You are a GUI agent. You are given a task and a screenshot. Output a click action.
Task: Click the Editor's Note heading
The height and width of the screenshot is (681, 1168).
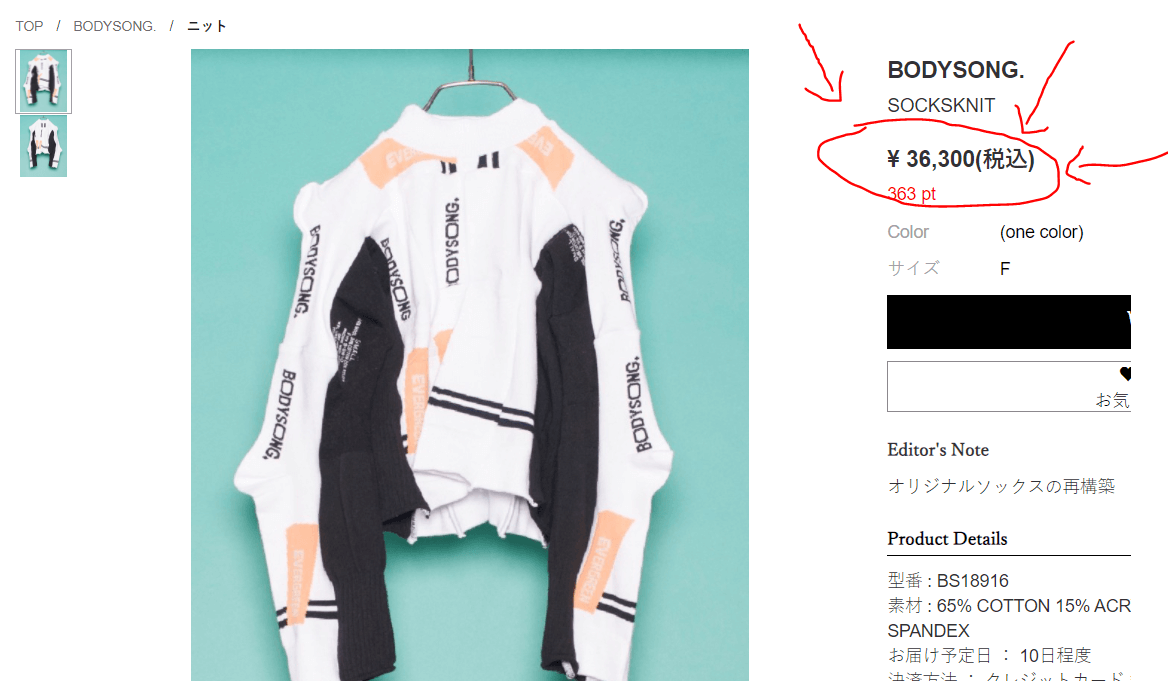coord(938,450)
